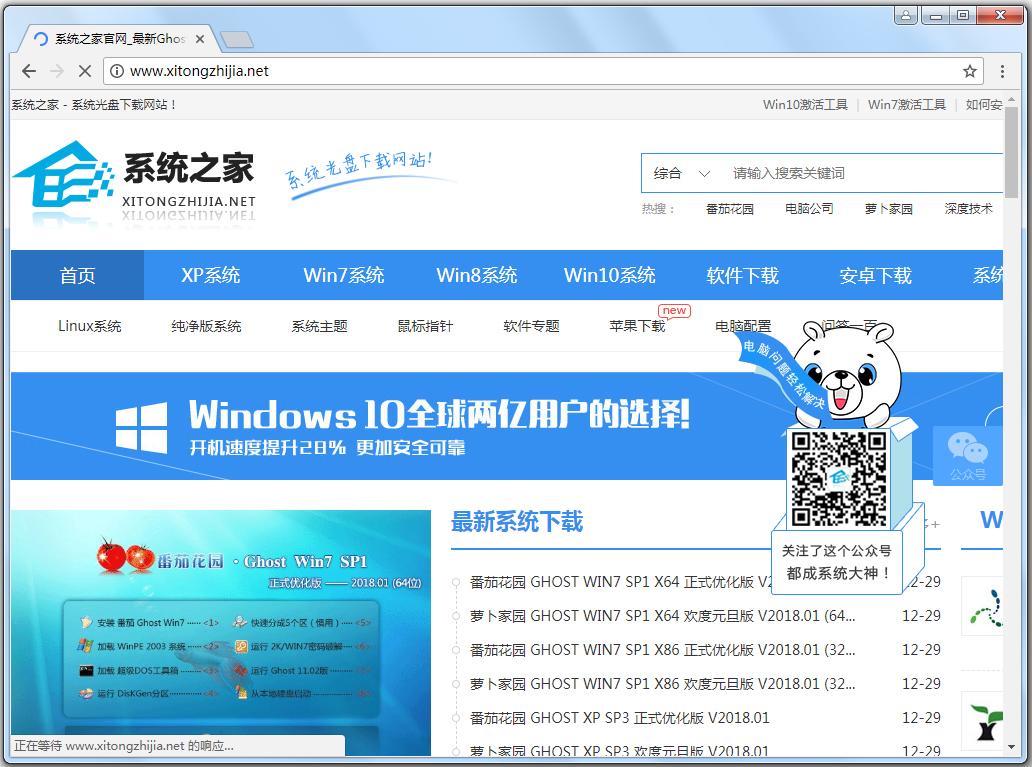Viewport: 1032px width, 767px height.
Task: Click the WeChat 公众号 icon
Action: point(967,456)
